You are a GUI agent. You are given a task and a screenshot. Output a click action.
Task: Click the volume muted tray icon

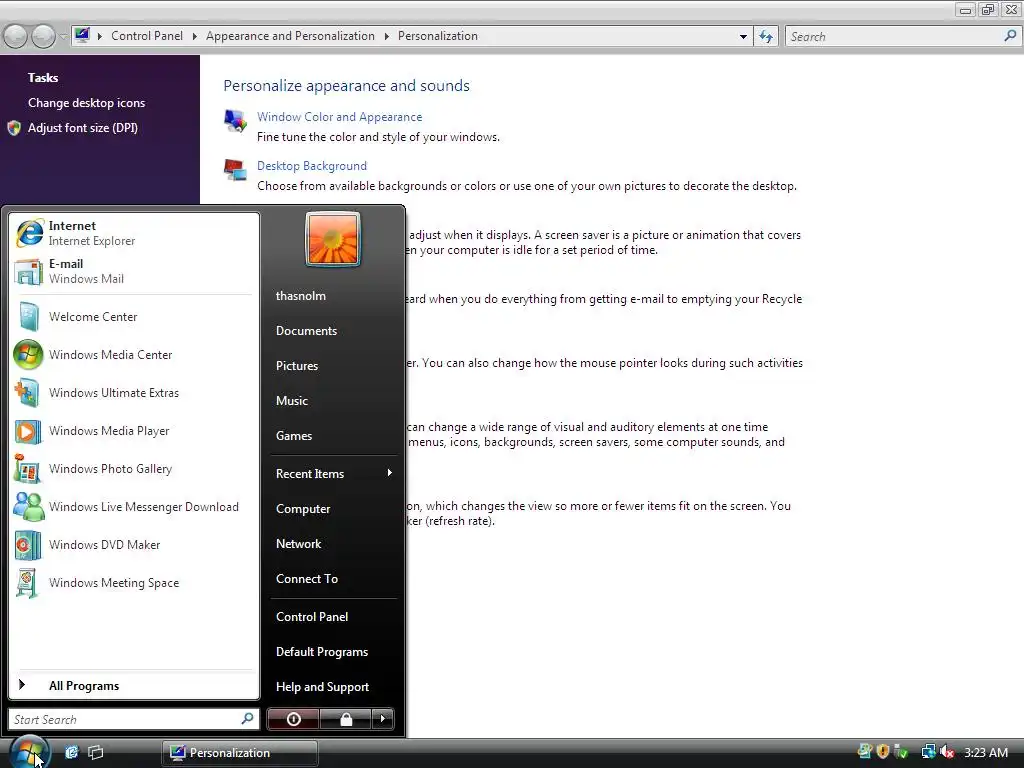(x=948, y=752)
